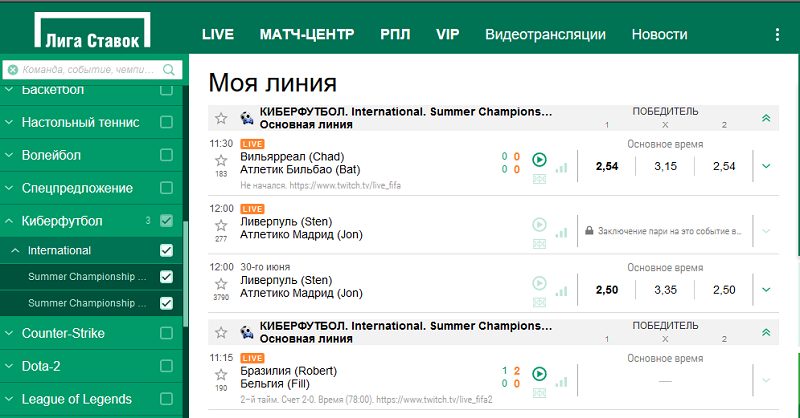Collapse the first КИБЕРФУТБОЛ section

pyautogui.click(x=766, y=118)
